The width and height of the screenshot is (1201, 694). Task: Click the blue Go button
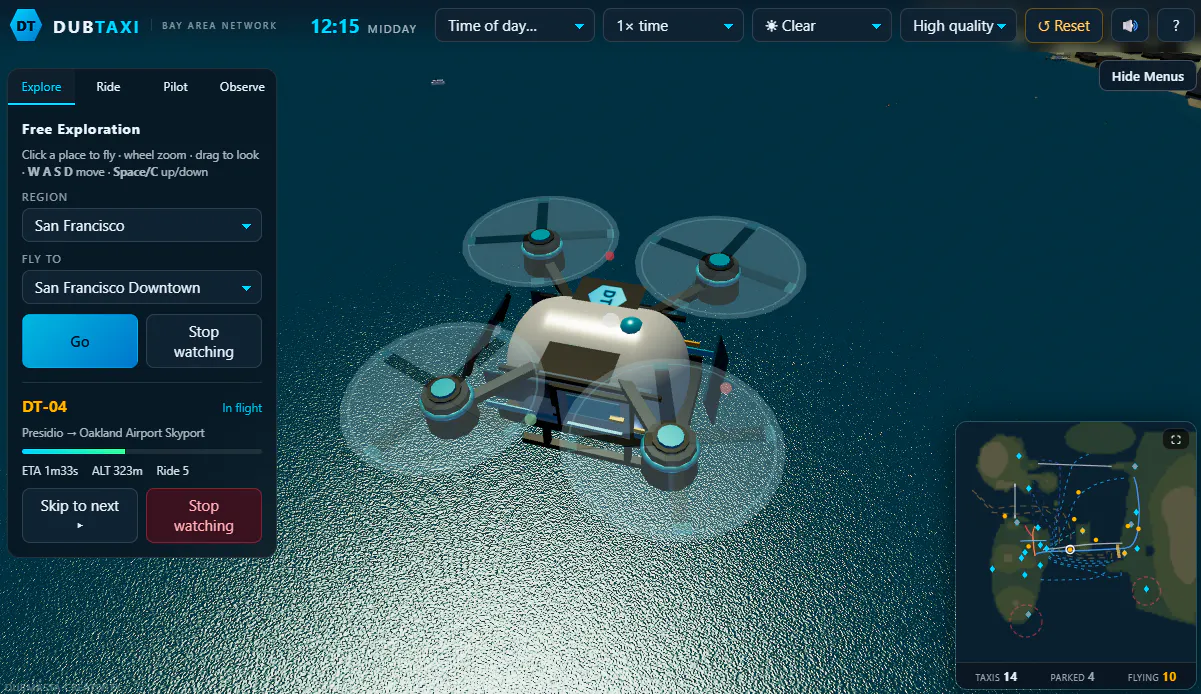pyautogui.click(x=80, y=341)
